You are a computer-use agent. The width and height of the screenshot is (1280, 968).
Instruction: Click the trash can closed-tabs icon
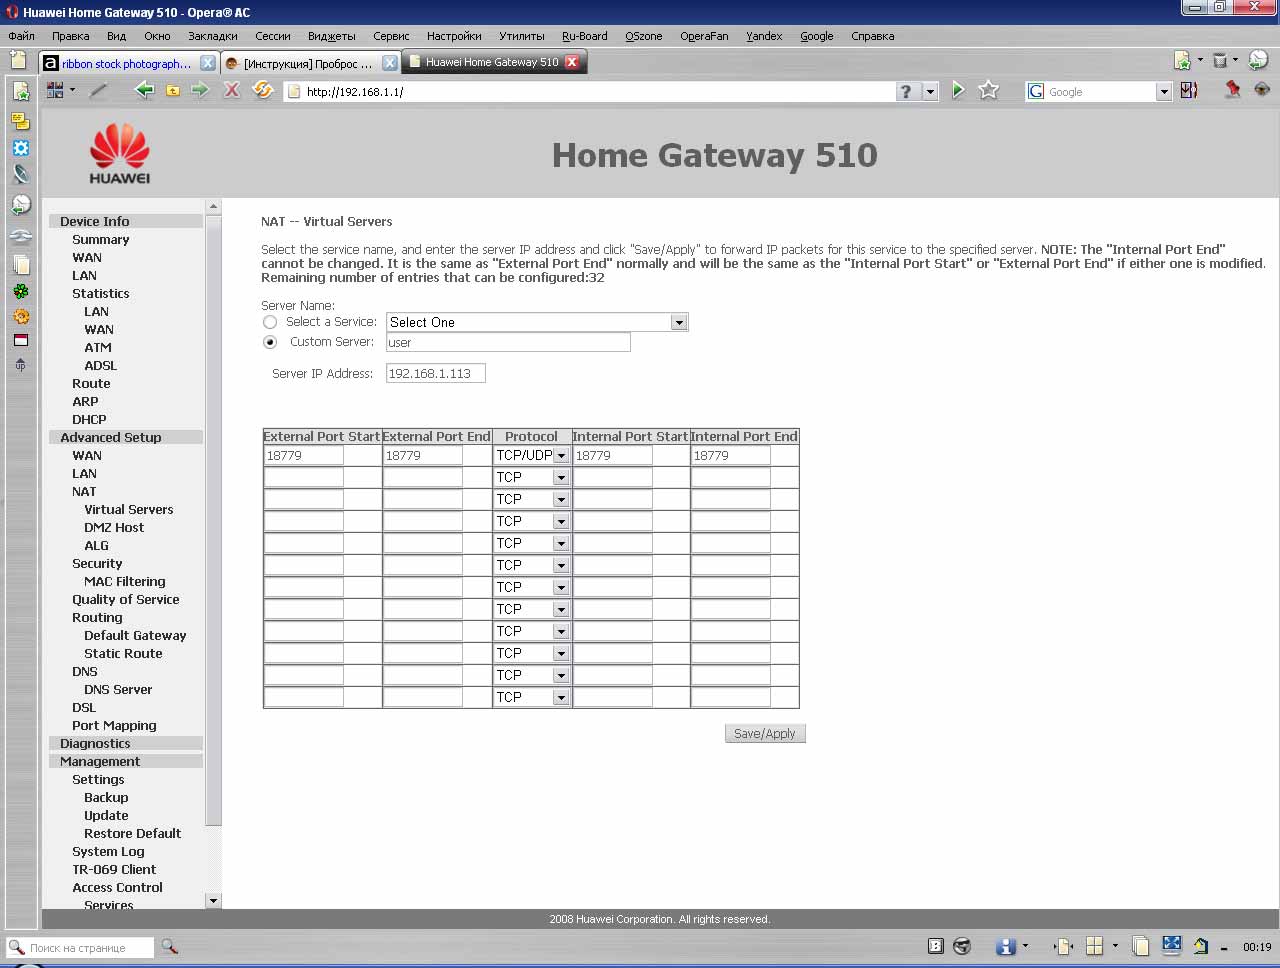1219,61
